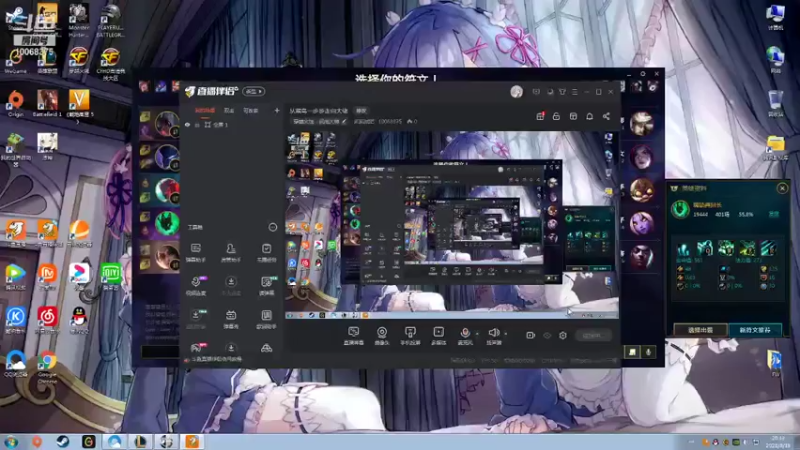Open the hamburger menu in title bar
Screen dimensions: 800x450
[574, 92]
